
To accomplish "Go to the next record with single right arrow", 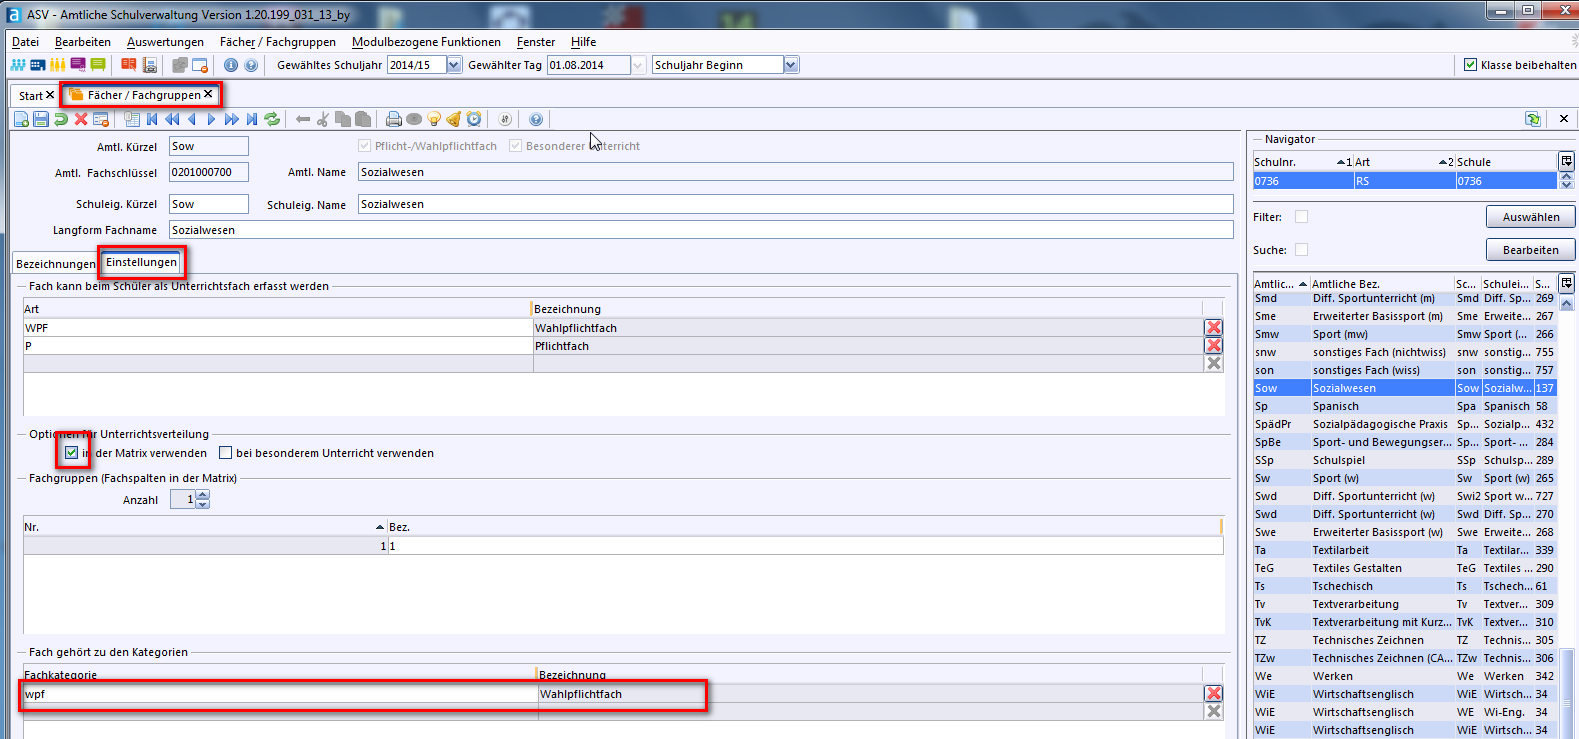I will [x=211, y=119].
